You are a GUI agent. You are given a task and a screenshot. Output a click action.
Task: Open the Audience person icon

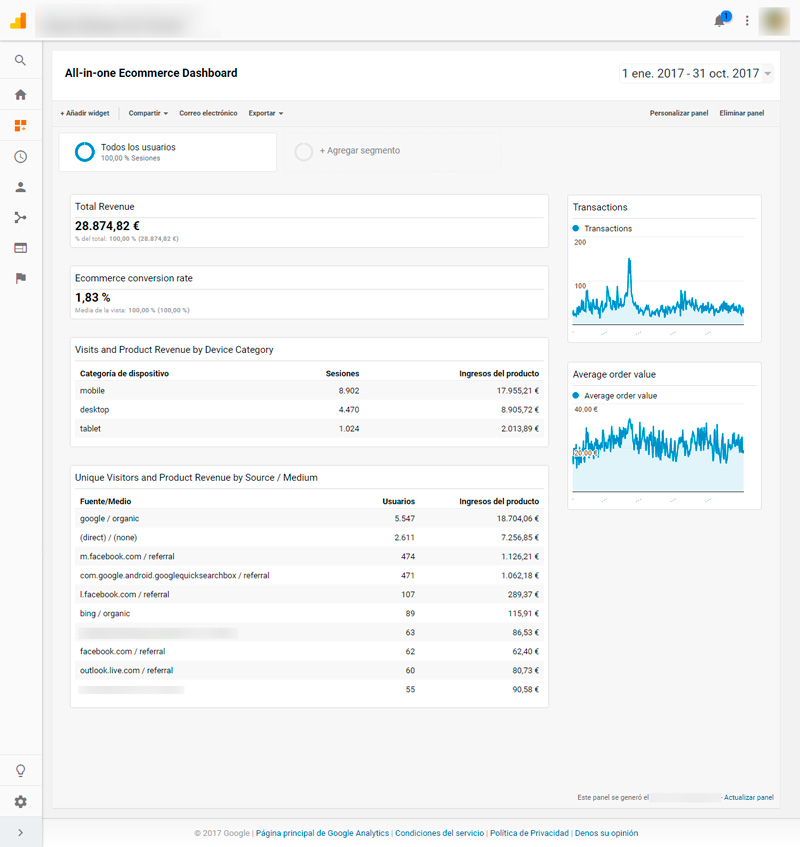(20, 187)
